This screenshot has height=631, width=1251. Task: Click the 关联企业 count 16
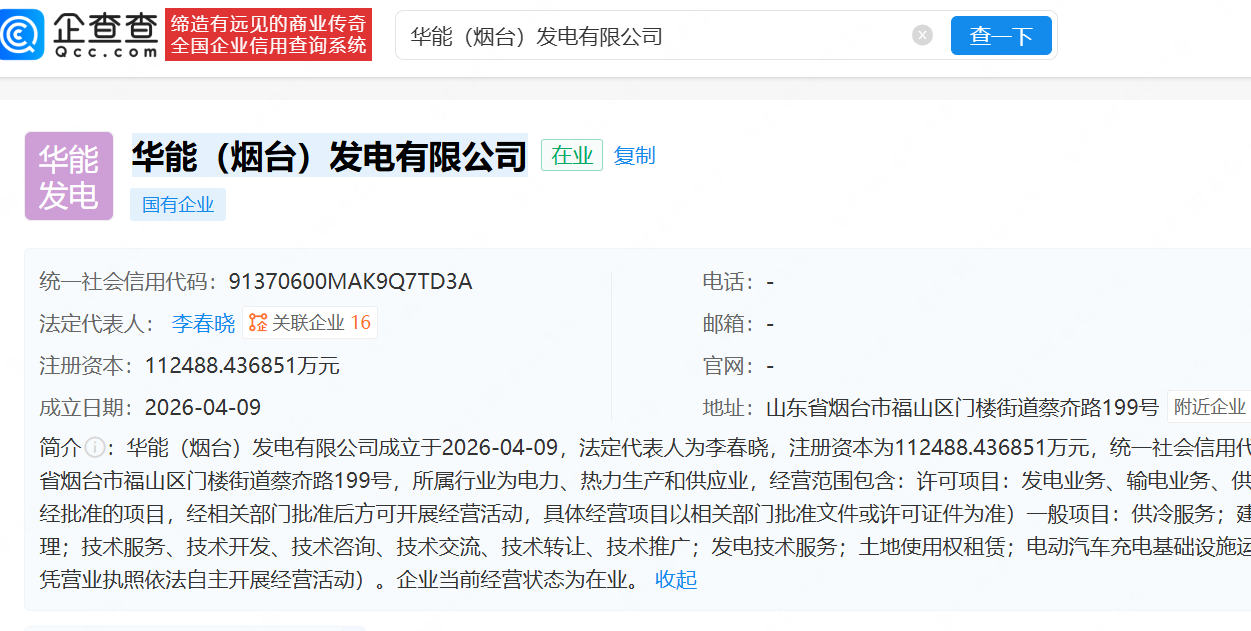[x=360, y=323]
